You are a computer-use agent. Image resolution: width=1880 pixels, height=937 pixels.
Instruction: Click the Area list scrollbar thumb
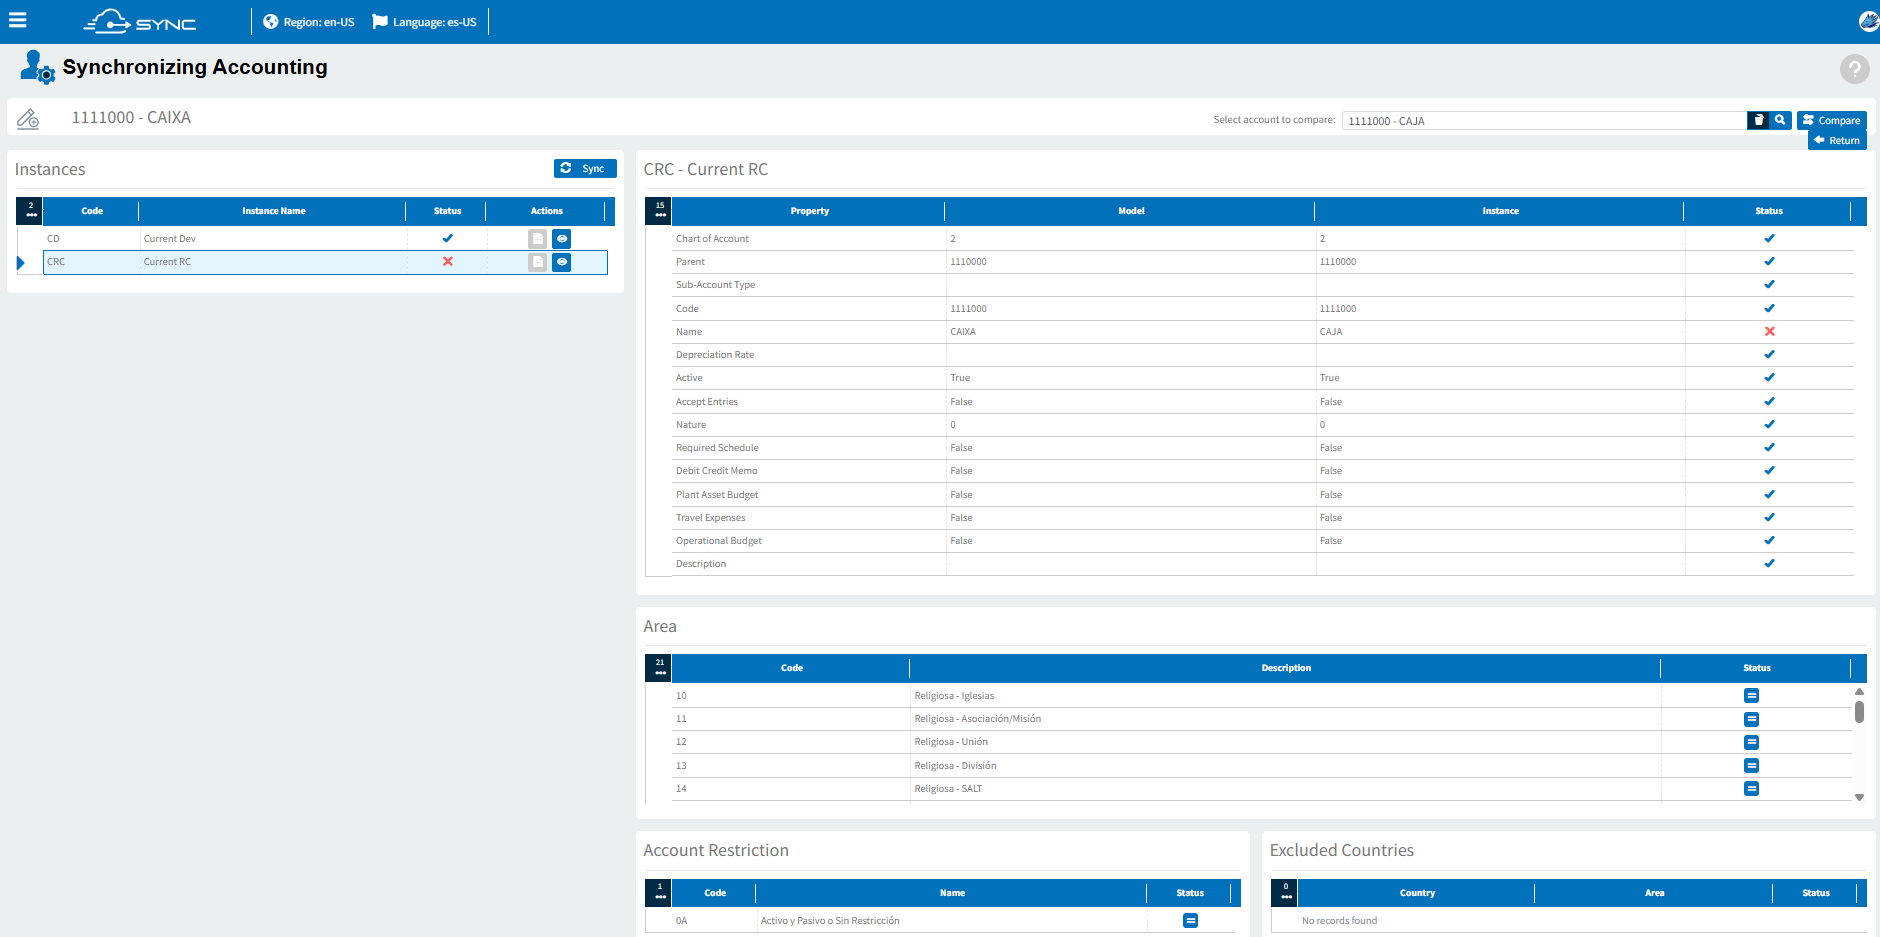point(1859,712)
